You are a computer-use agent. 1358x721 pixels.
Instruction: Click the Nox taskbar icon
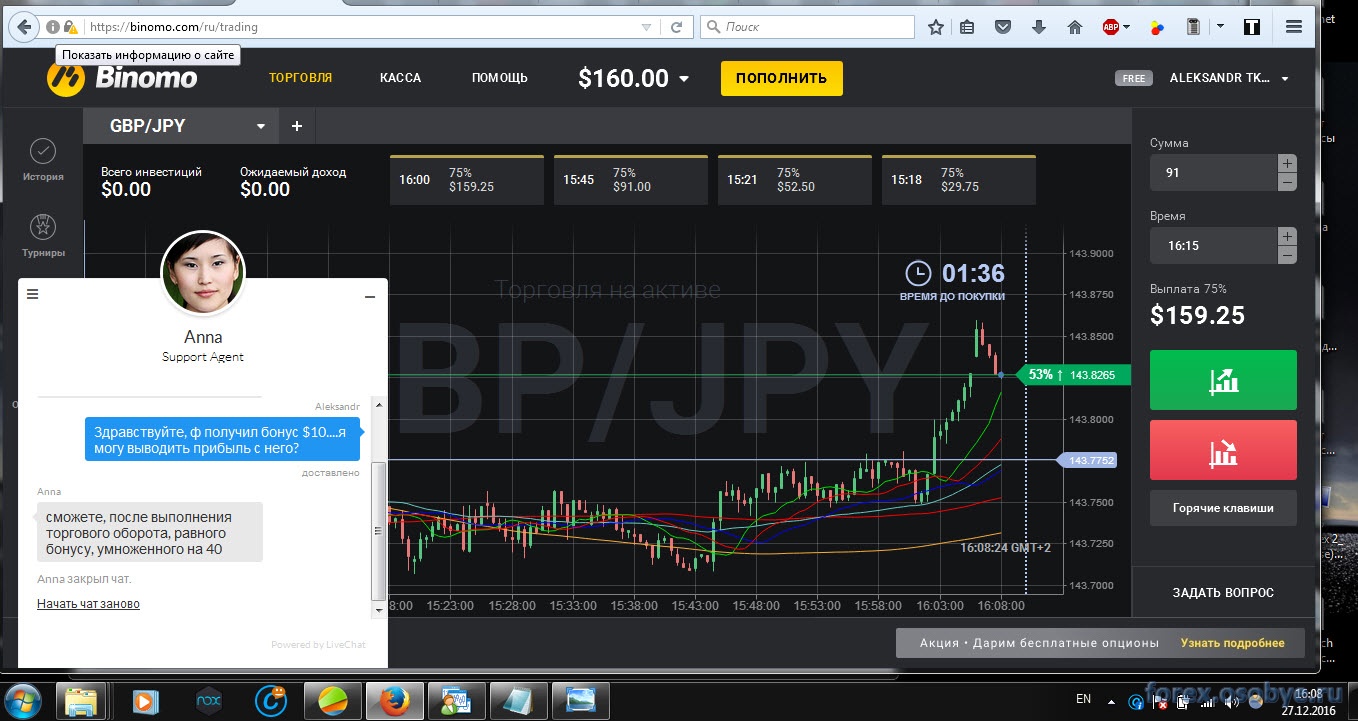[208, 700]
